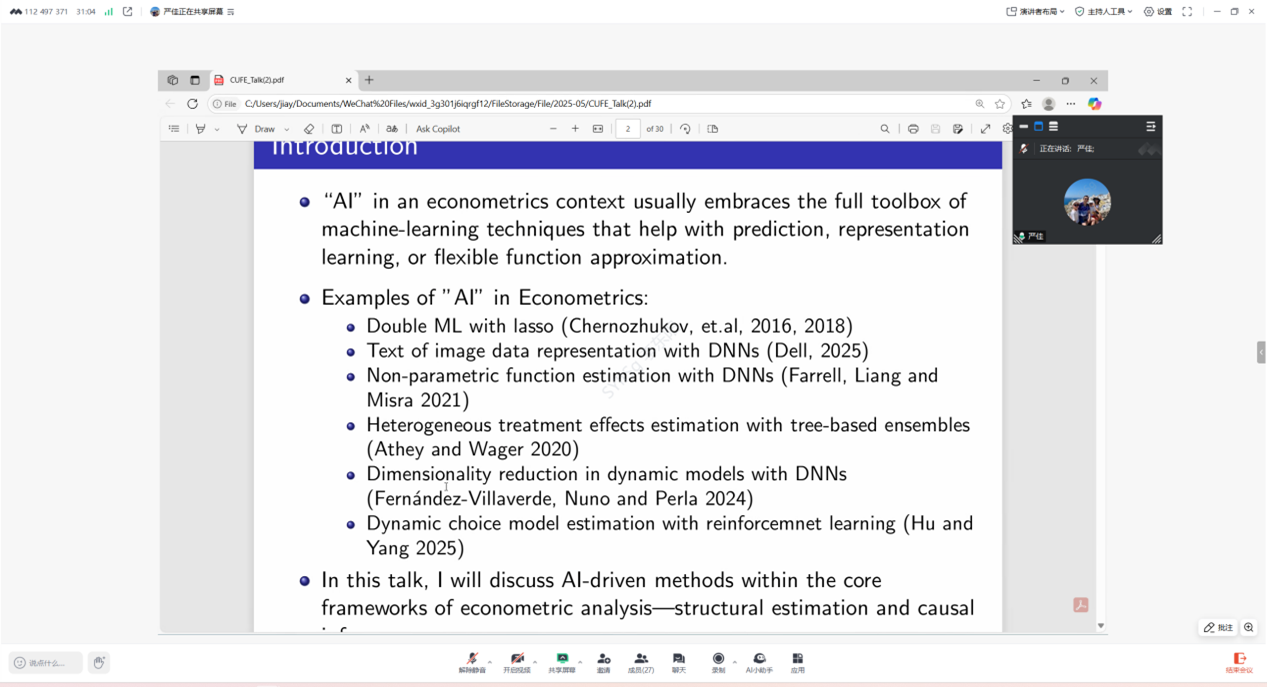Click the Read aloud icon
Screen dimensions: 1267x687
click(365, 129)
